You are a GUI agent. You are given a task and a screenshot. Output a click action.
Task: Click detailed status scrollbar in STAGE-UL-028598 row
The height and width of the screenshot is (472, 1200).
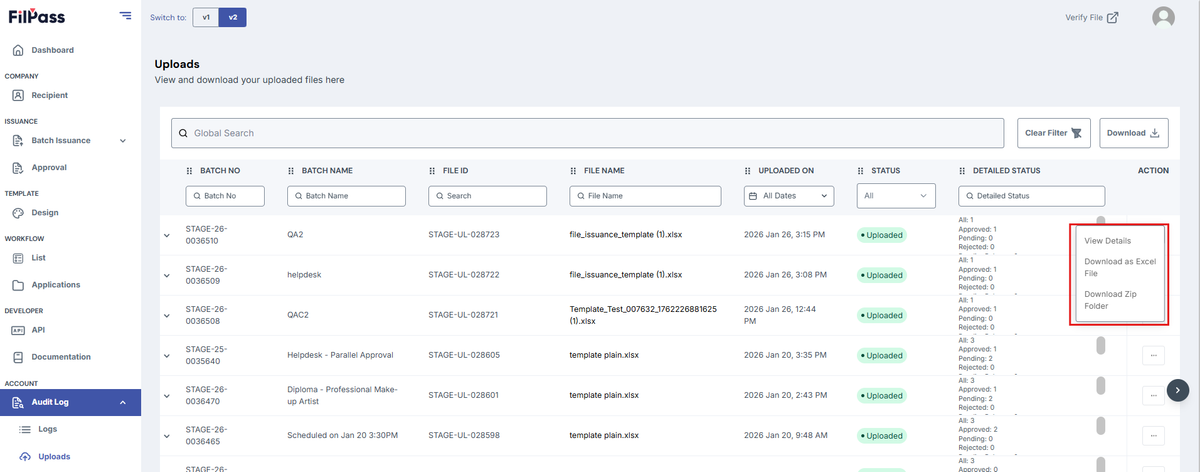tap(1101, 426)
